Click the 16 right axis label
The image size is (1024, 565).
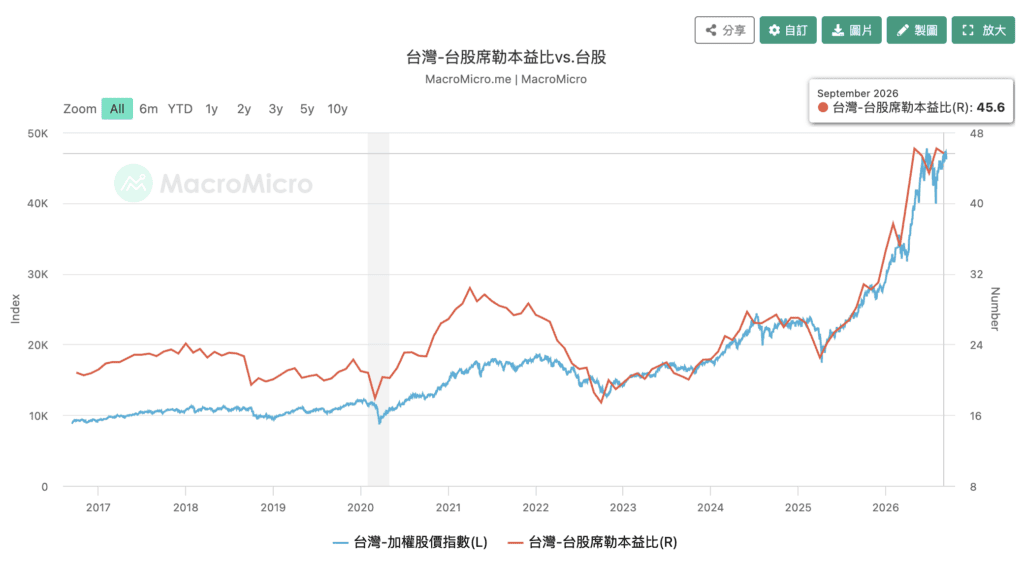[x=976, y=416]
